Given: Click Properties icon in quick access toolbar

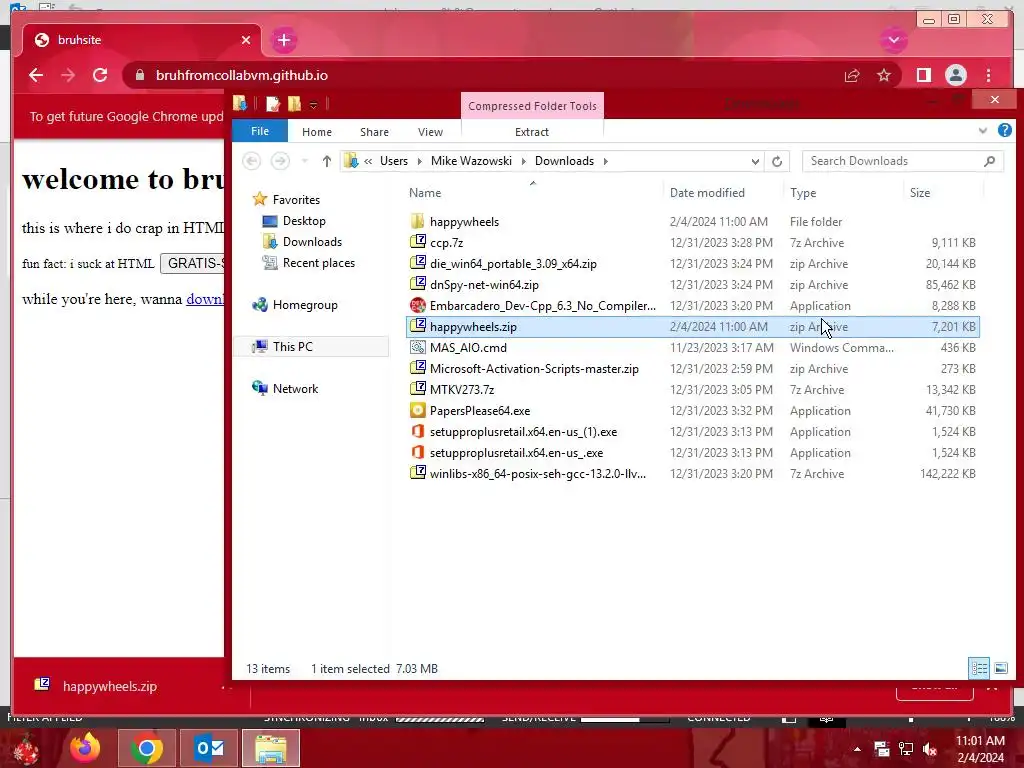Looking at the screenshot, I should (272, 104).
